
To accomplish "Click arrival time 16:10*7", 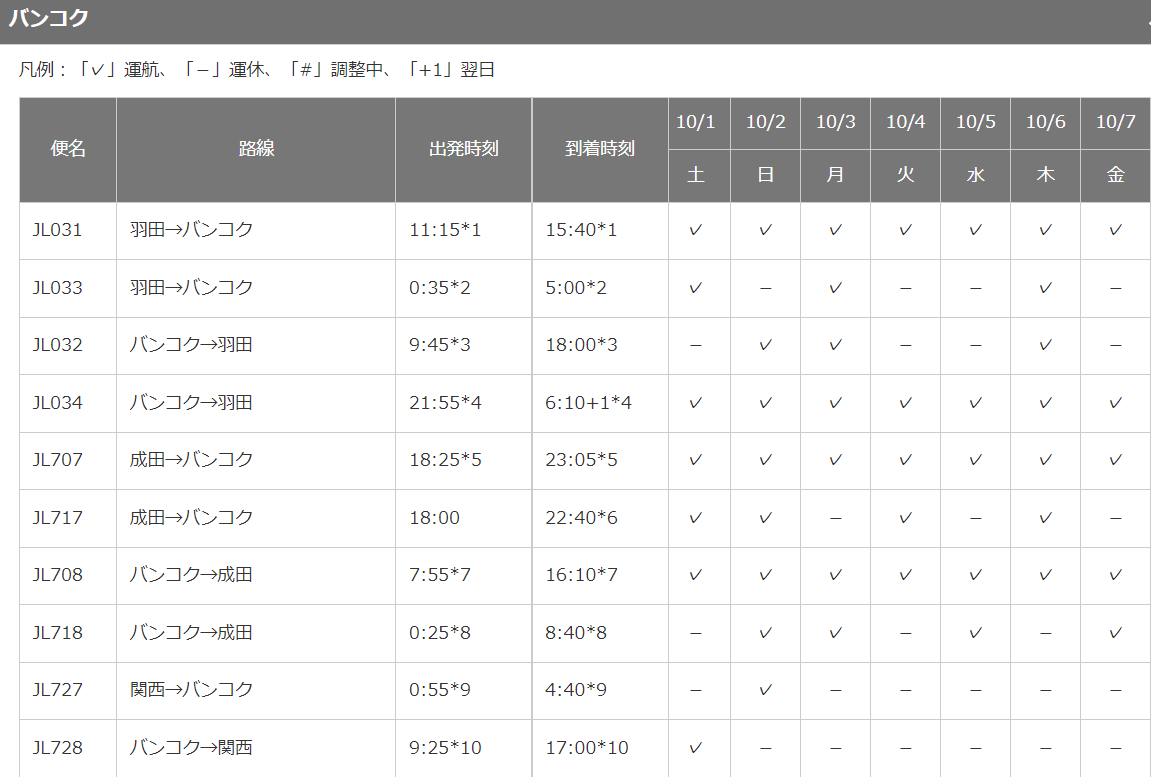I will [581, 574].
